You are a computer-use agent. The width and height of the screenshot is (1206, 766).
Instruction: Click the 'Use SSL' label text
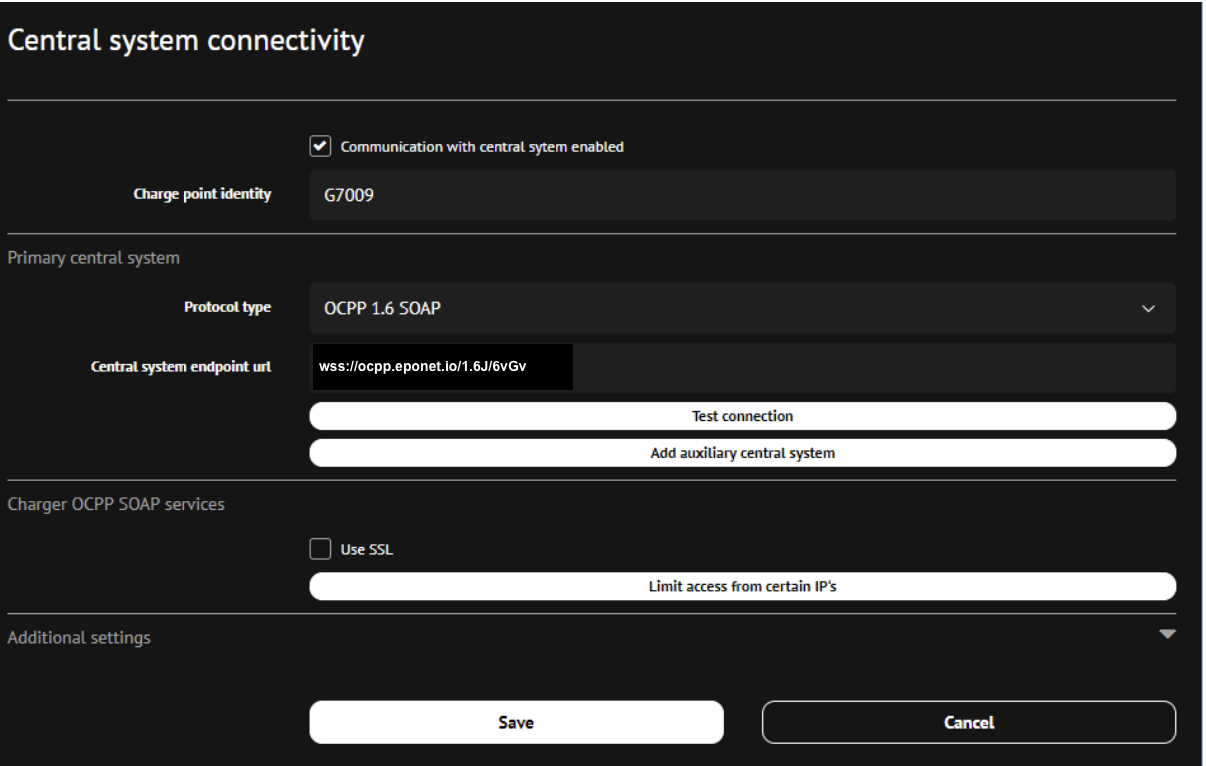coord(367,550)
